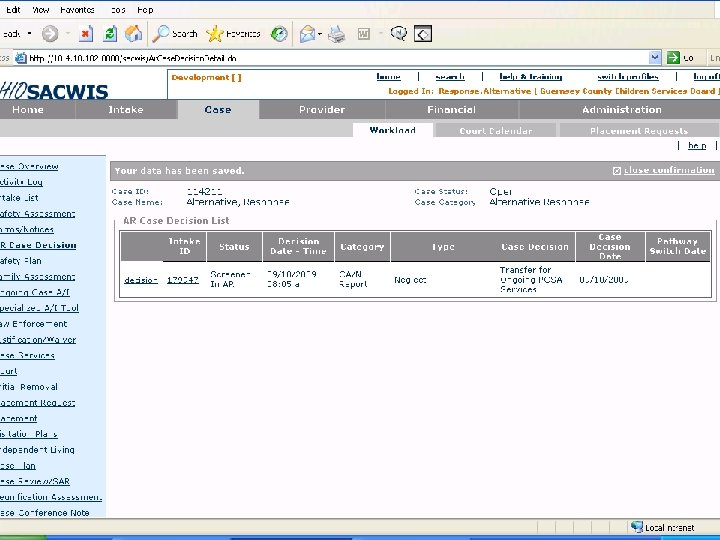Open the Edit menu

[13, 10]
